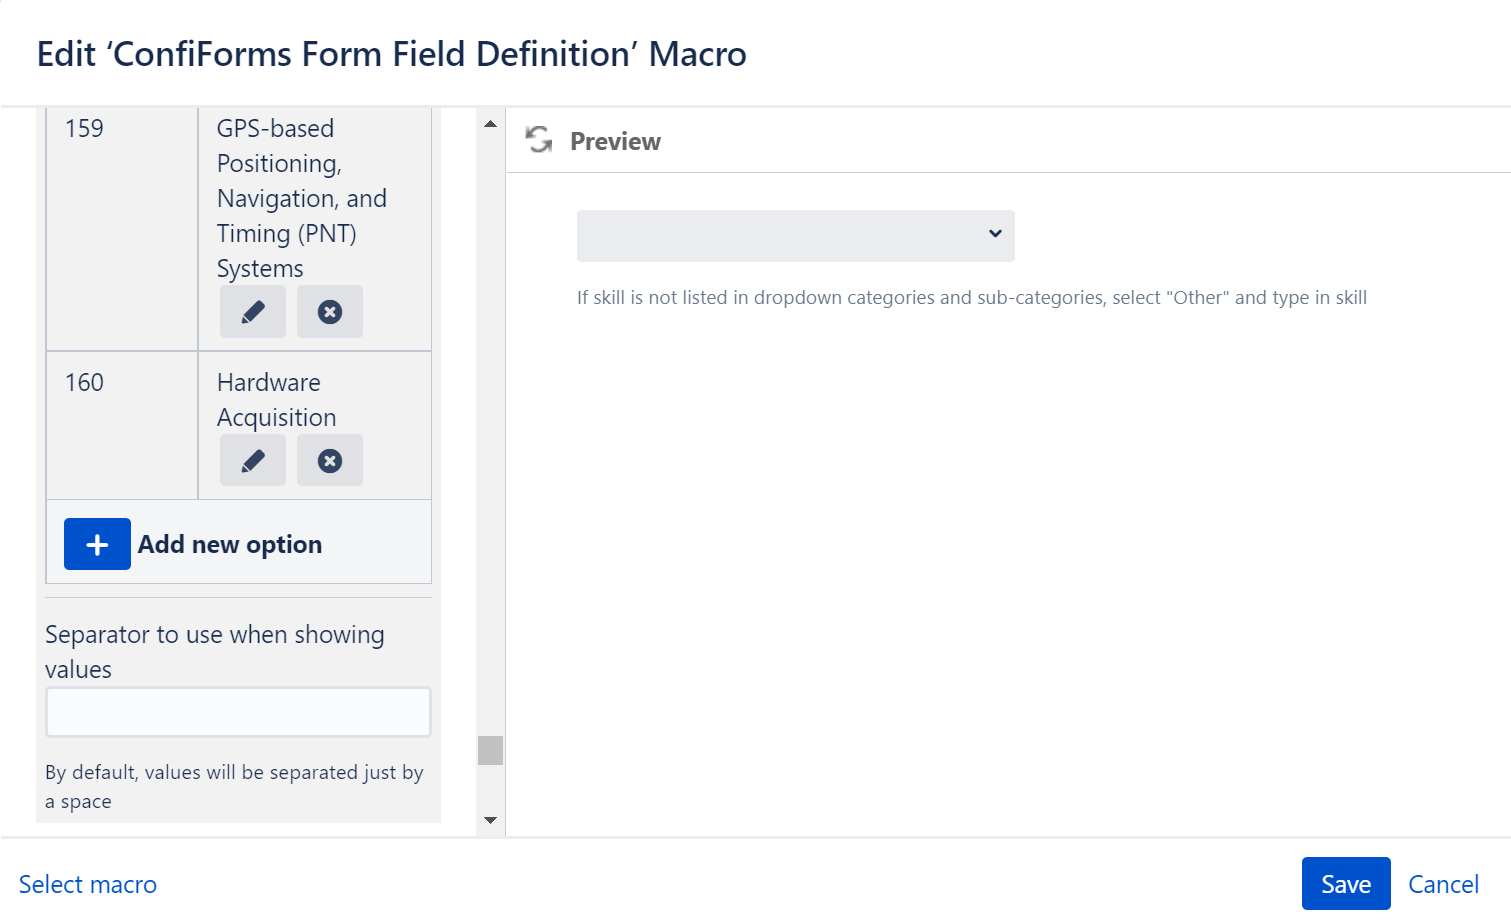The height and width of the screenshot is (924, 1511).
Task: Click the Preview panel header
Action: [615, 141]
